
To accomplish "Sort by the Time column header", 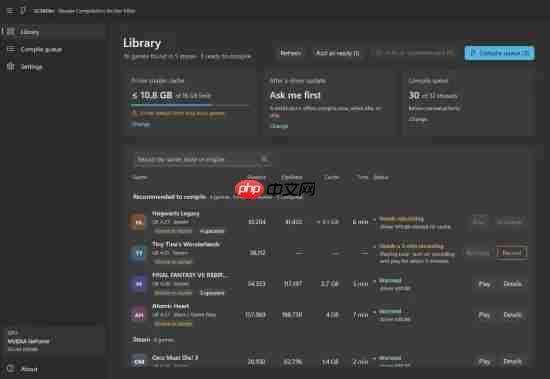I will click(362, 177).
